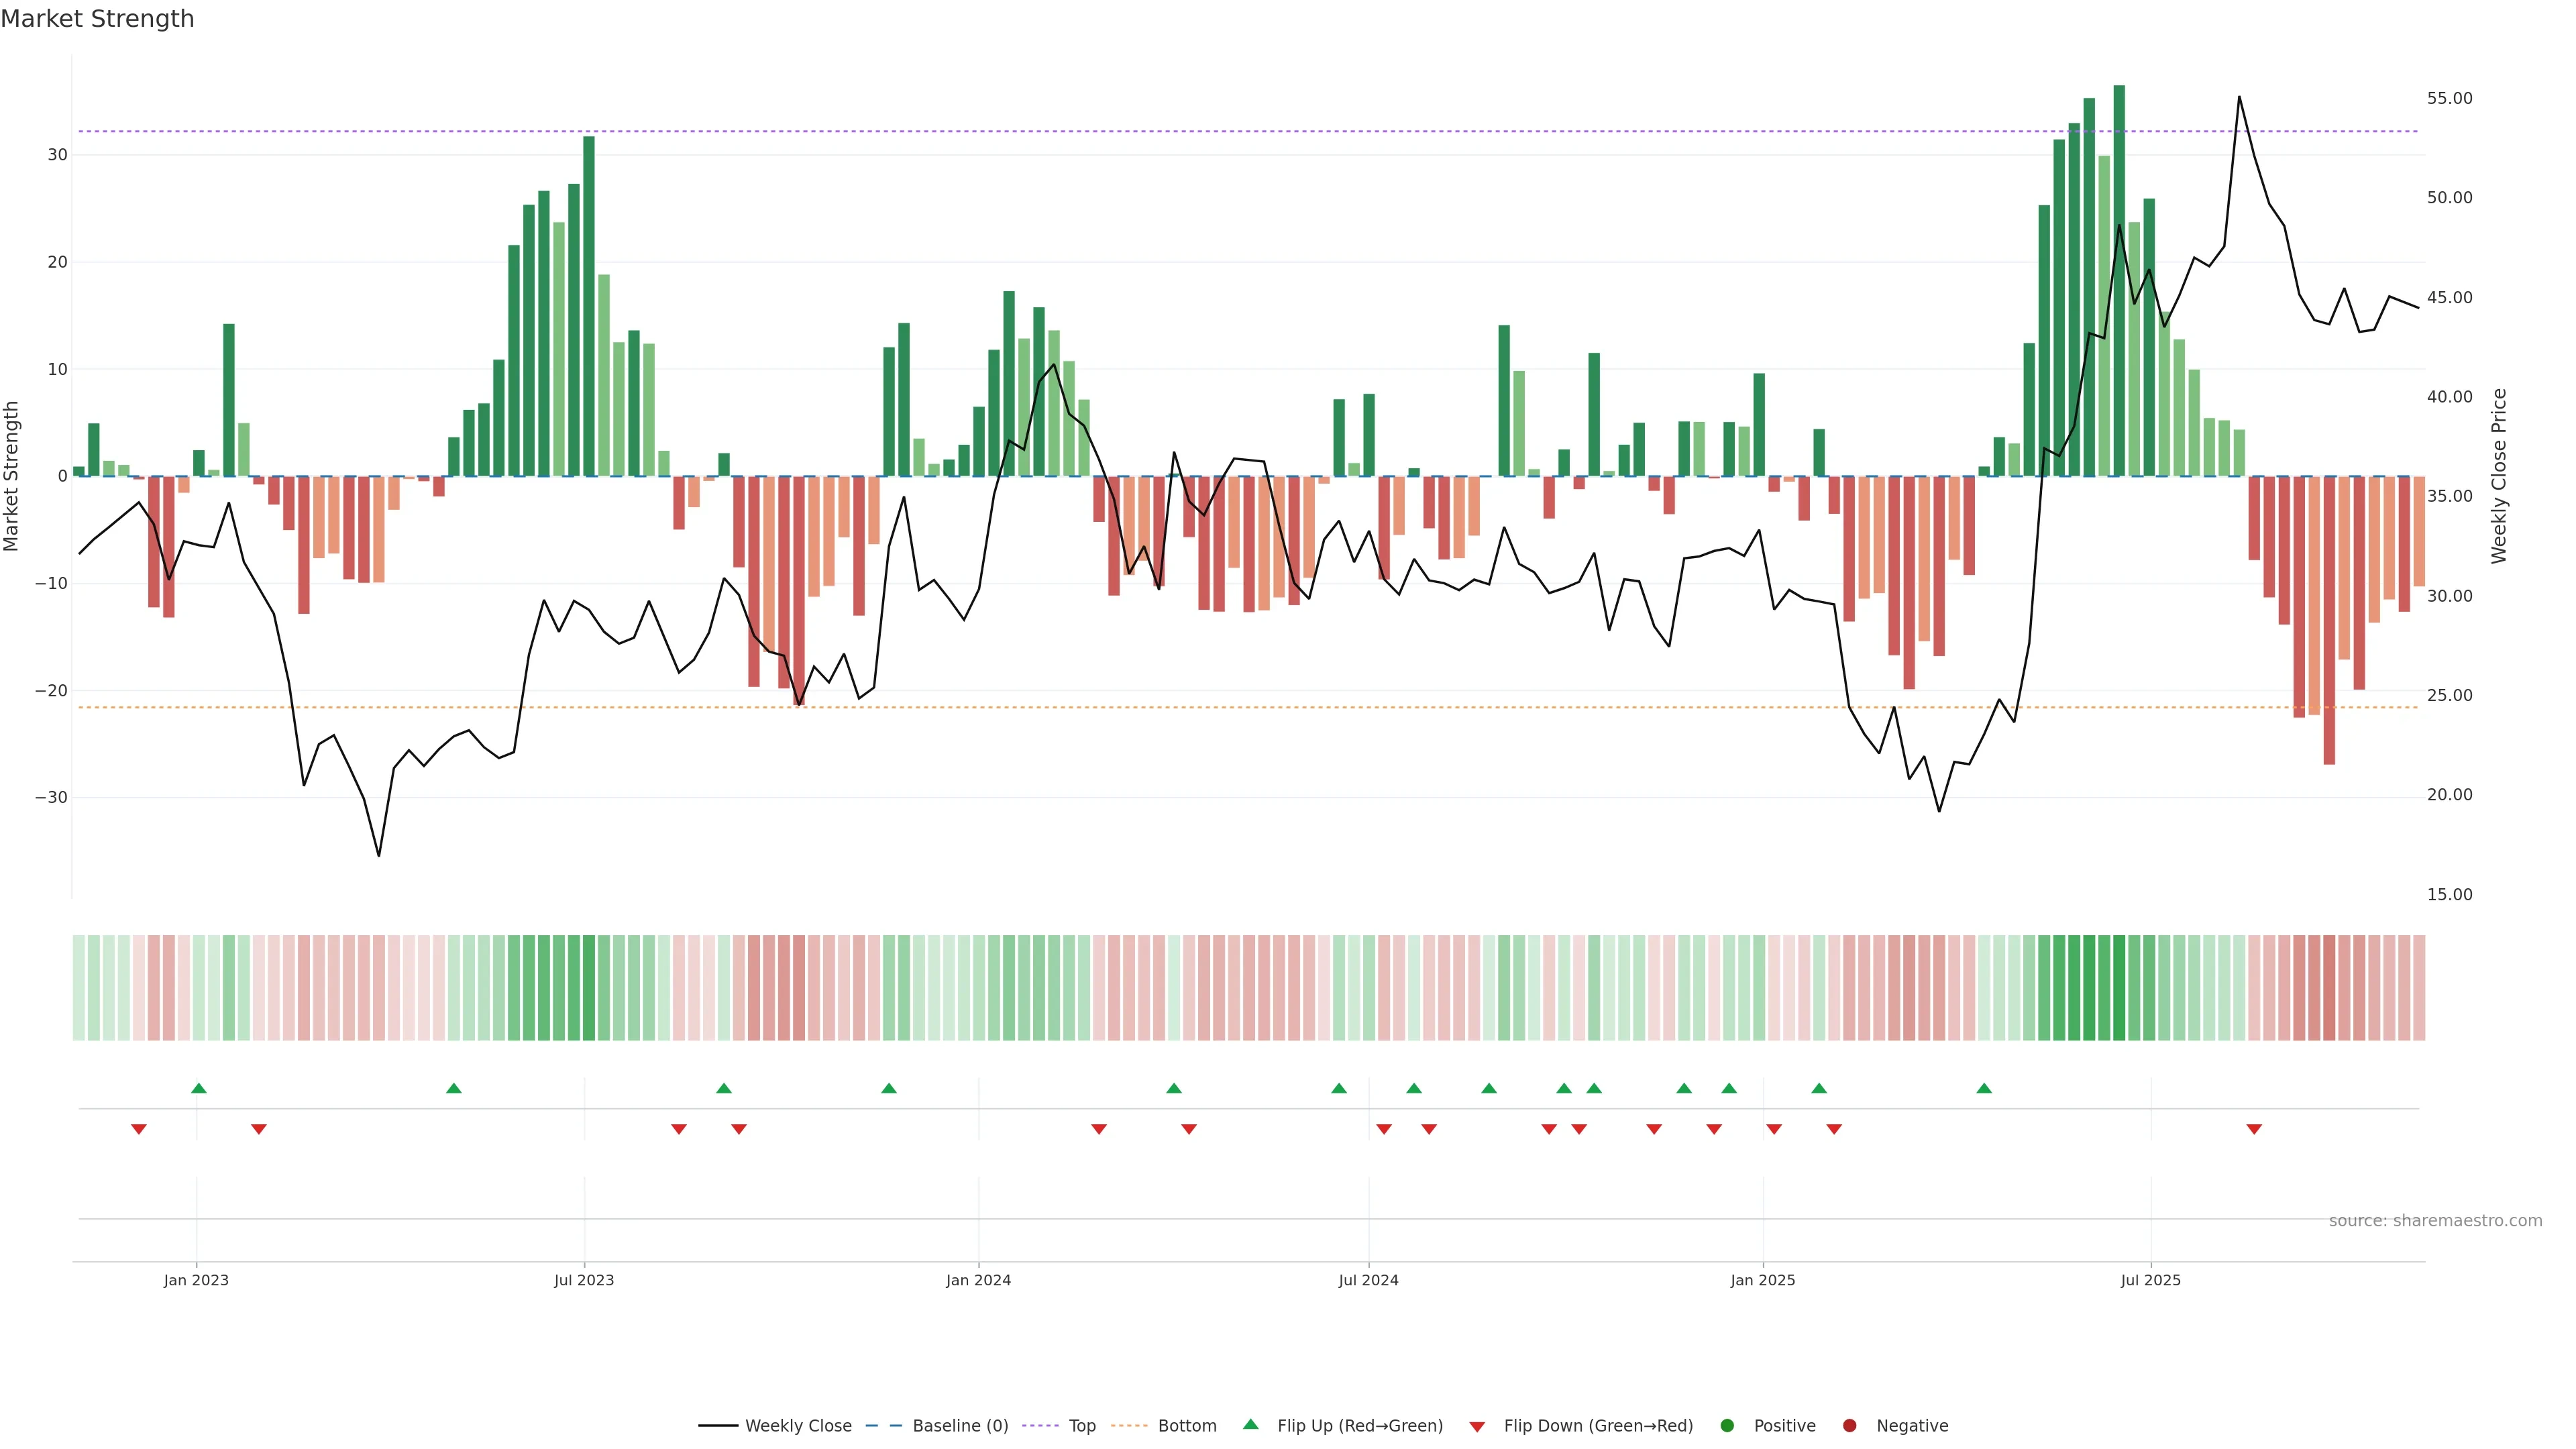Click the Jul 2023 x-axis label
This screenshot has width=2576, height=1449.
pos(584,1280)
